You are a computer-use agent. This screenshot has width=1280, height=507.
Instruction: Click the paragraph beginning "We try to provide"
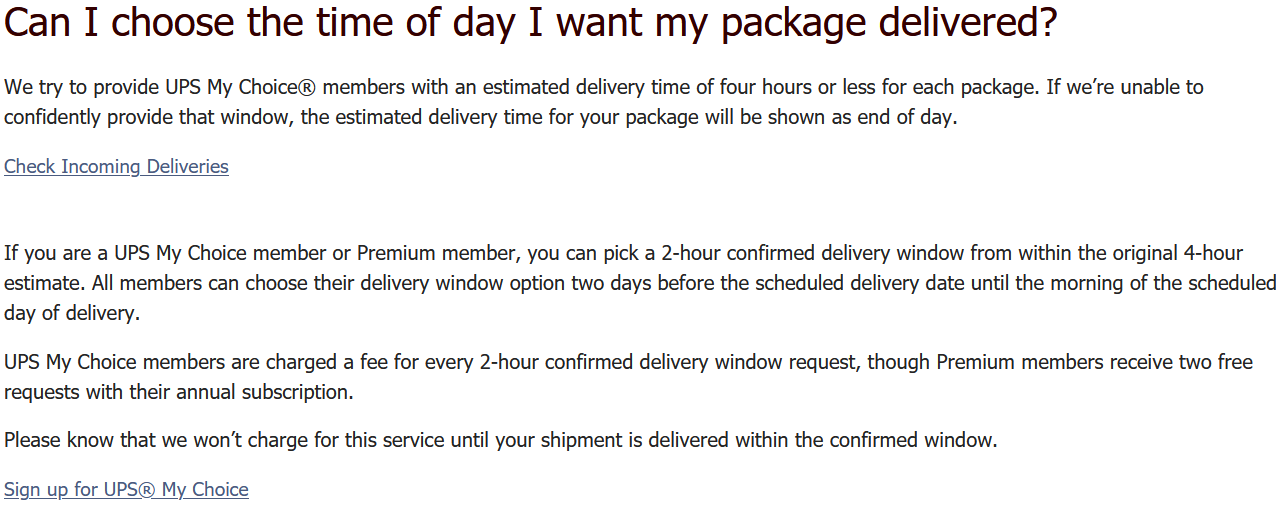pos(604,102)
